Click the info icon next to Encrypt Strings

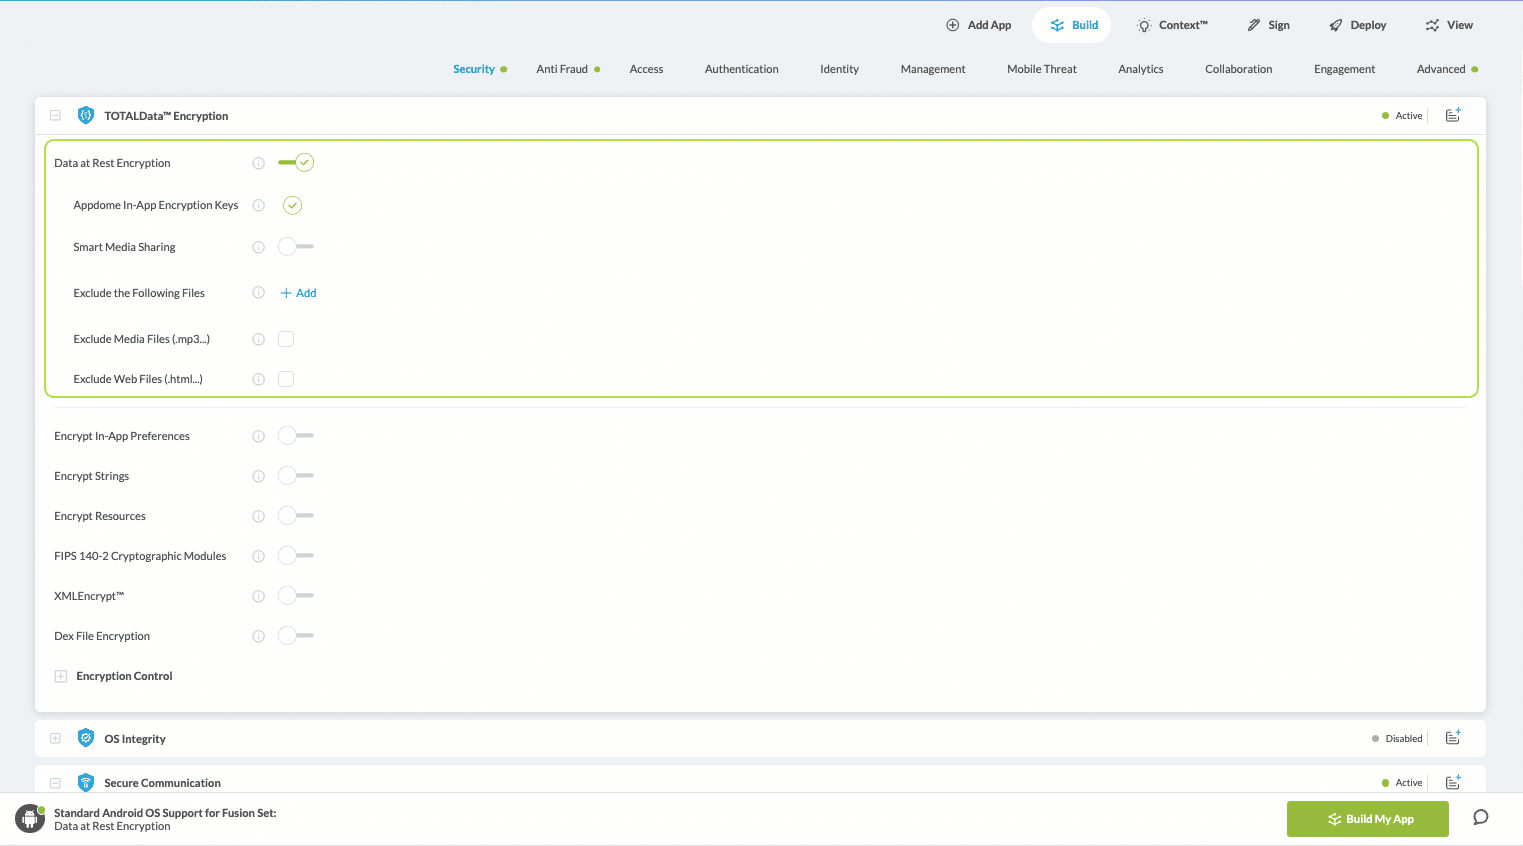click(x=258, y=475)
